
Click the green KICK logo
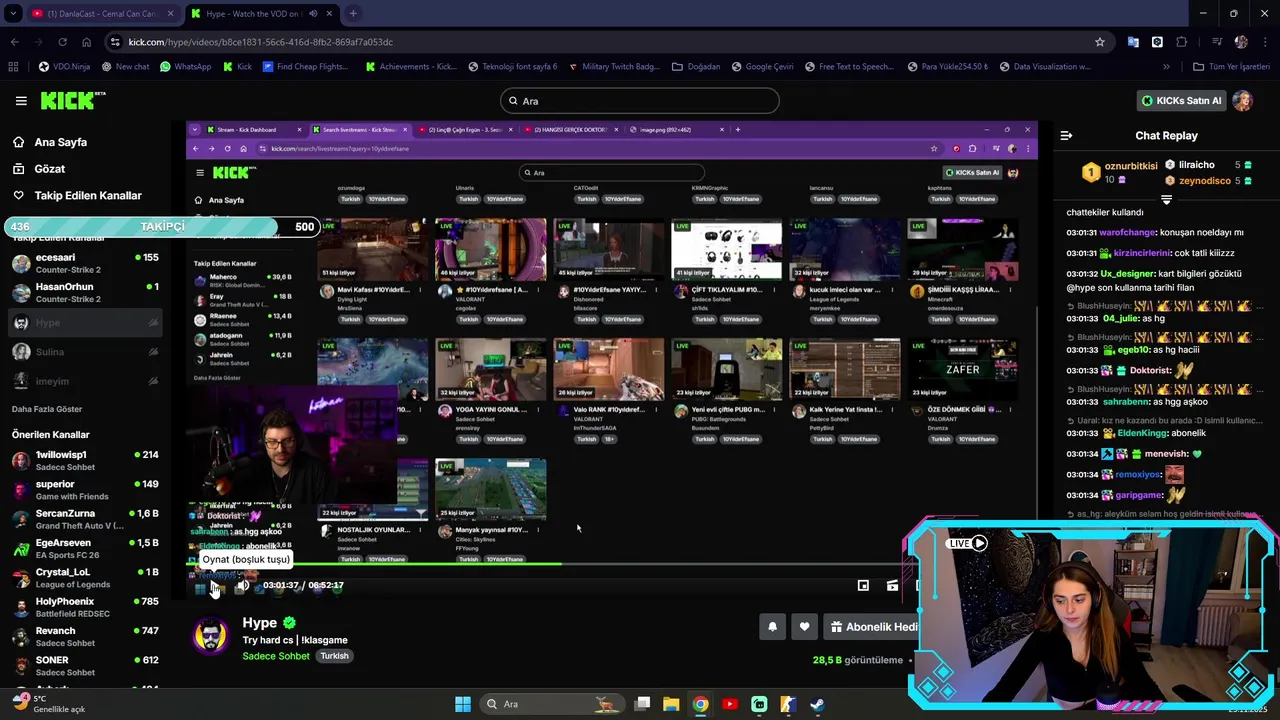72,101
